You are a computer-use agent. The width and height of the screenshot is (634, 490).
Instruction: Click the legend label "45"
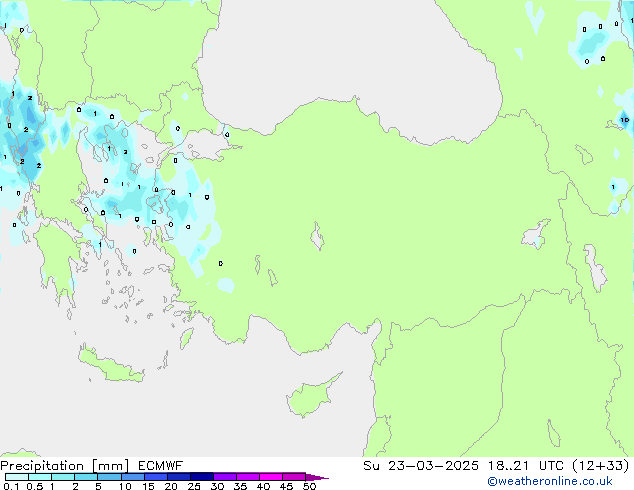pos(286,486)
